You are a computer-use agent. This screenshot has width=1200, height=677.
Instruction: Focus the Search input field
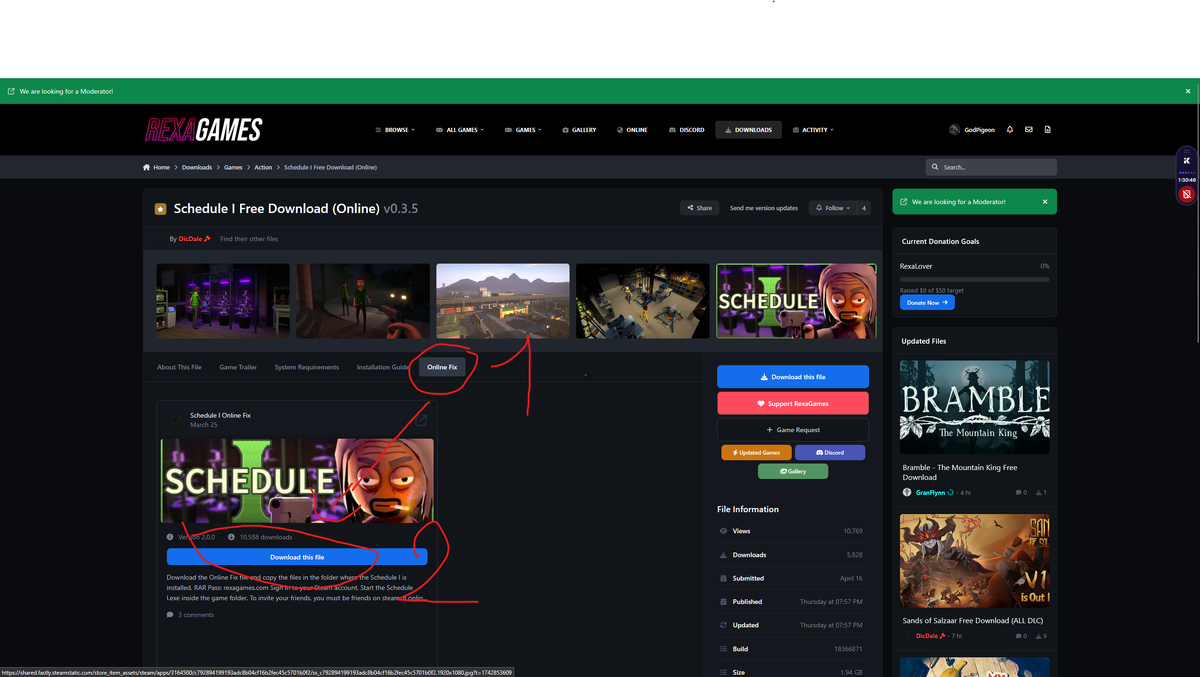click(991, 167)
